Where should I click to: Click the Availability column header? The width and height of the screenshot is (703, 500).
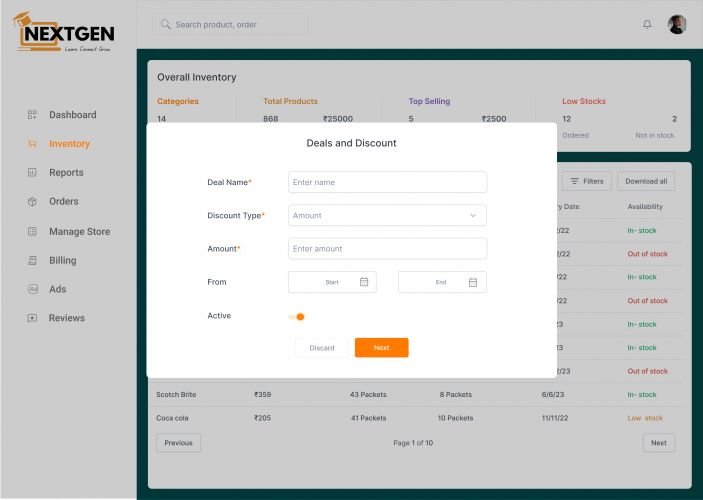tap(645, 207)
